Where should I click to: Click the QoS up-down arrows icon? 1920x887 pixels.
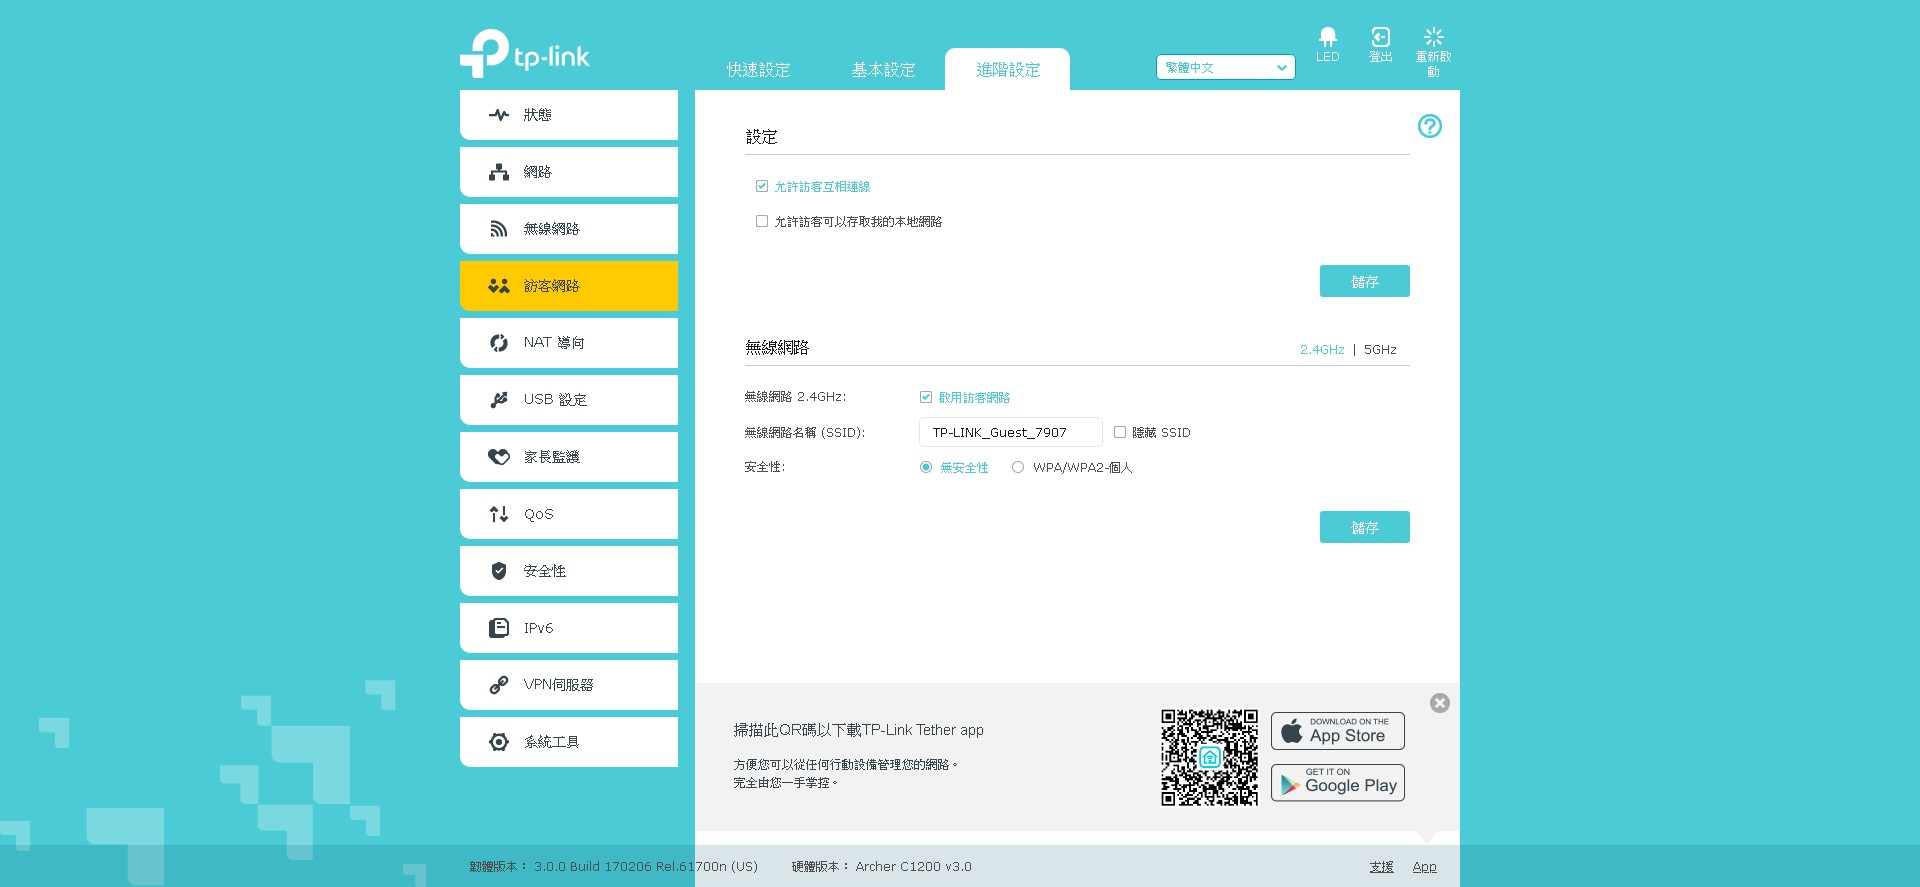click(498, 514)
